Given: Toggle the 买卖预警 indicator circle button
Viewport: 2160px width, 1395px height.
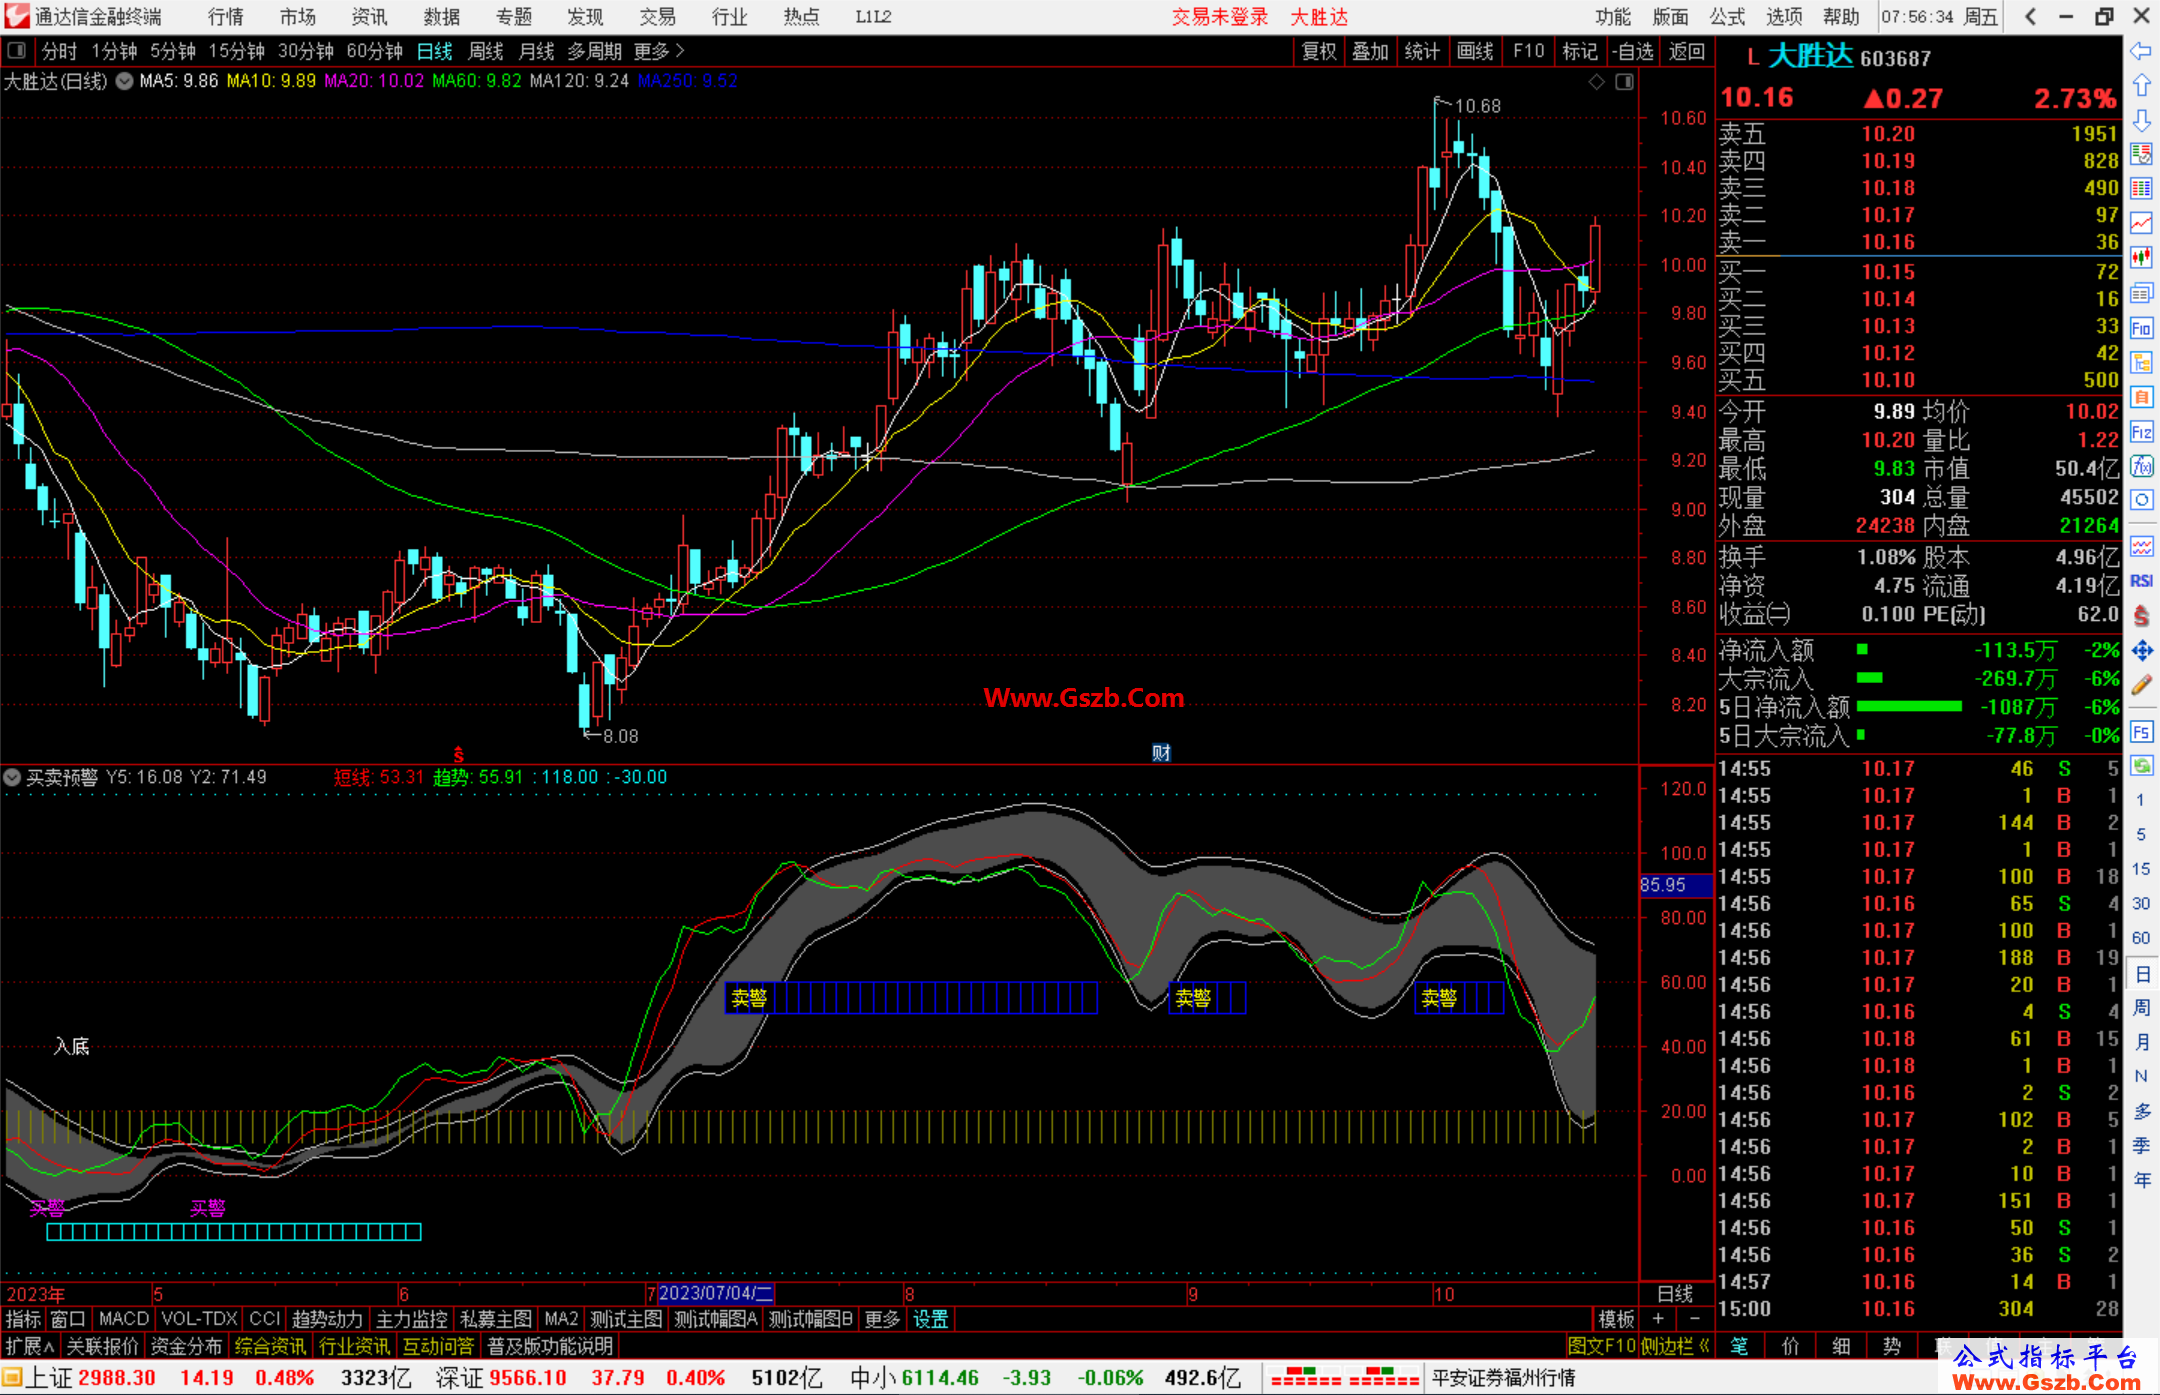Looking at the screenshot, I should 12,777.
